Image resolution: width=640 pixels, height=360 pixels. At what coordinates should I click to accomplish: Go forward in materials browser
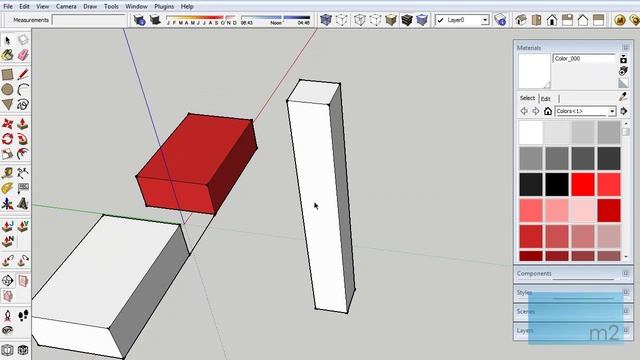point(536,111)
